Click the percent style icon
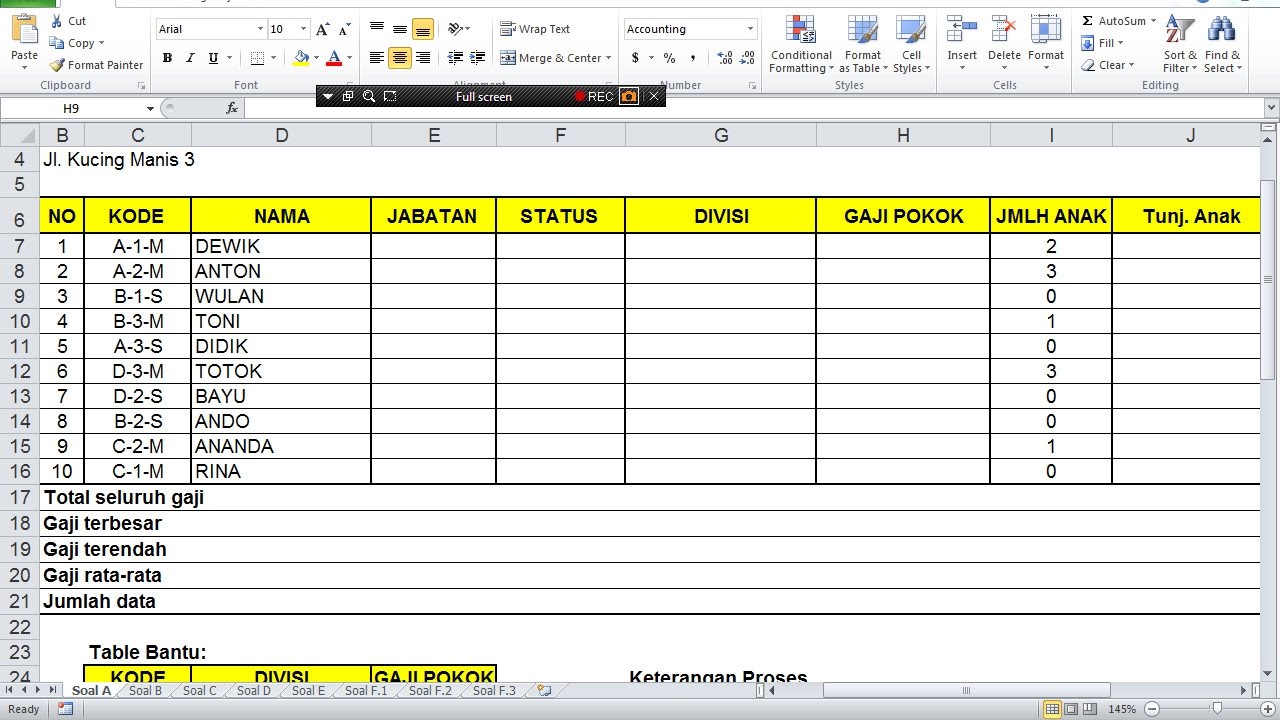Screen dimensions: 1280x720 [x=669, y=58]
